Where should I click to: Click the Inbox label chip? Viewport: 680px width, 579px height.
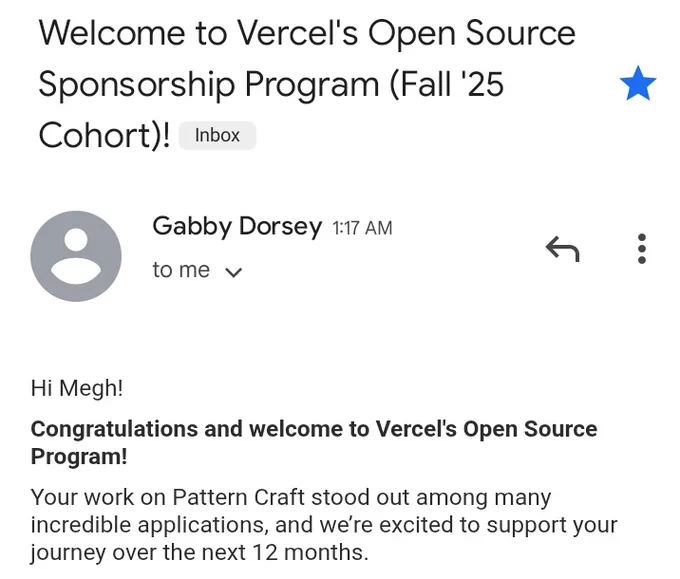coord(217,136)
